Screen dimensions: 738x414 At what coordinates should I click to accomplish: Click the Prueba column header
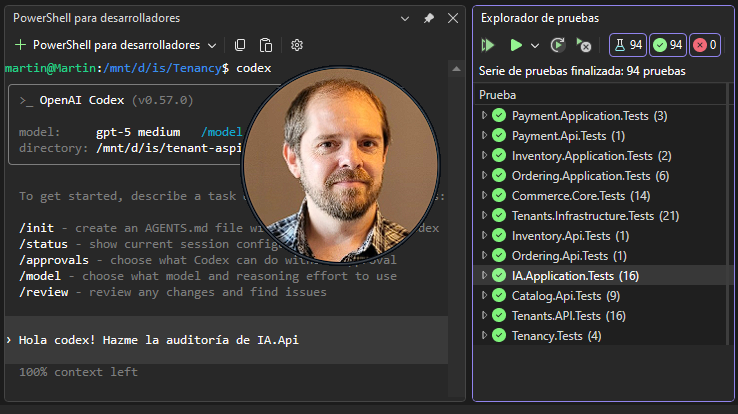497,95
